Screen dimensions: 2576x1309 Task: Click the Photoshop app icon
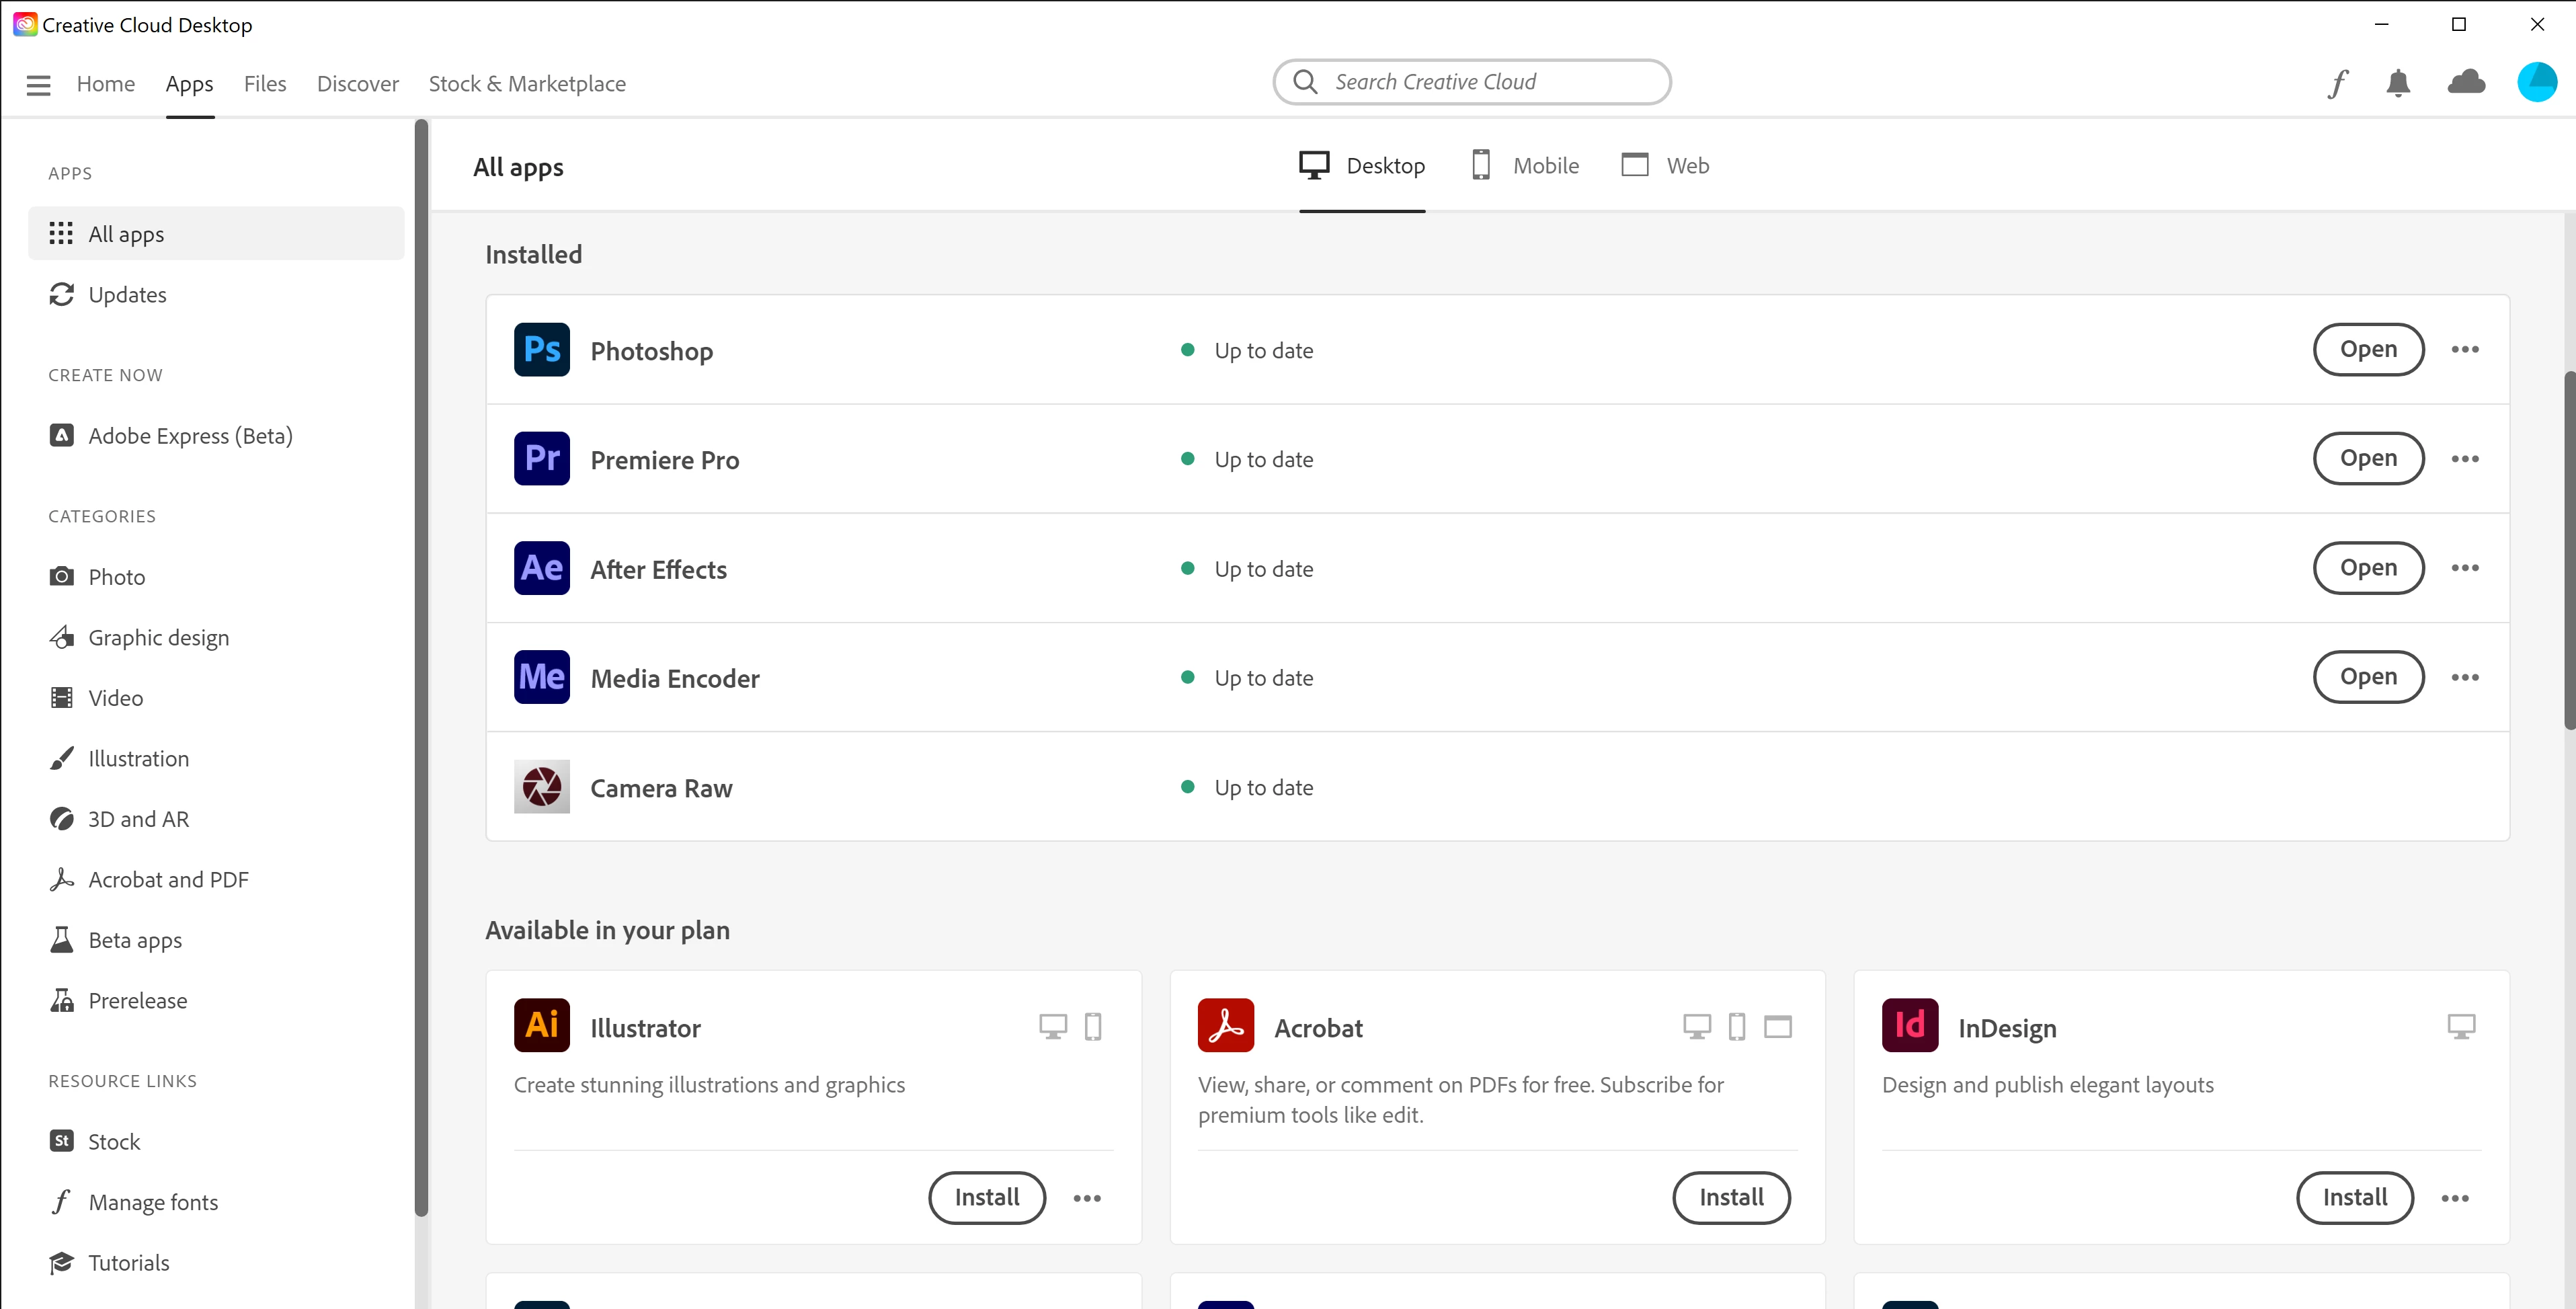click(541, 350)
